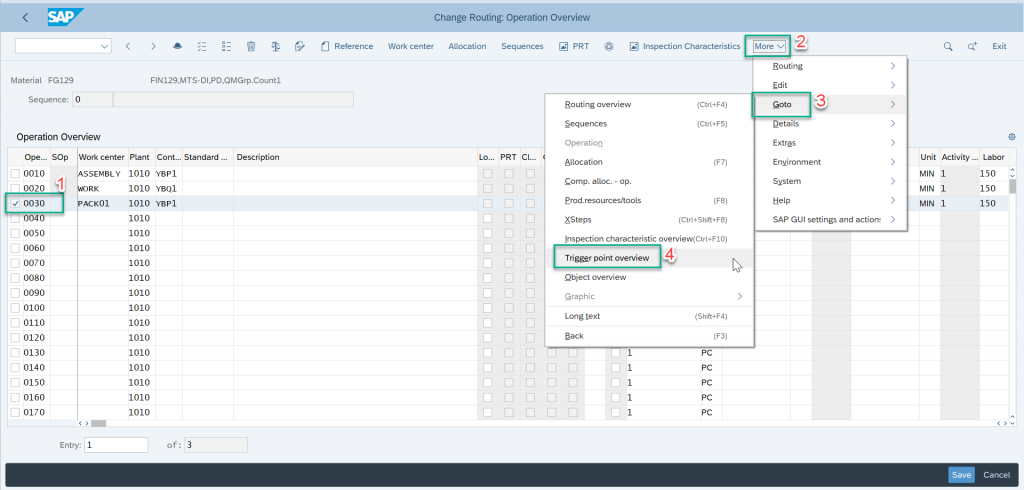
Task: Click the hat-shaped services icon
Action: click(x=177, y=46)
